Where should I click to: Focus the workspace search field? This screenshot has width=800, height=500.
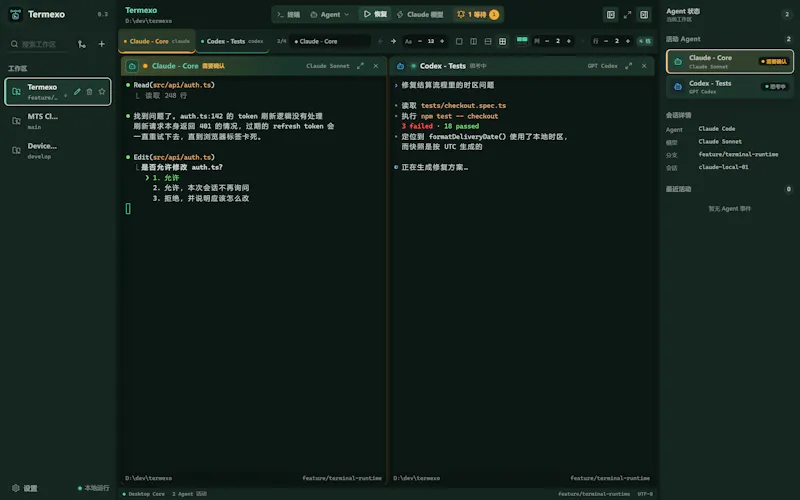pyautogui.click(x=39, y=44)
